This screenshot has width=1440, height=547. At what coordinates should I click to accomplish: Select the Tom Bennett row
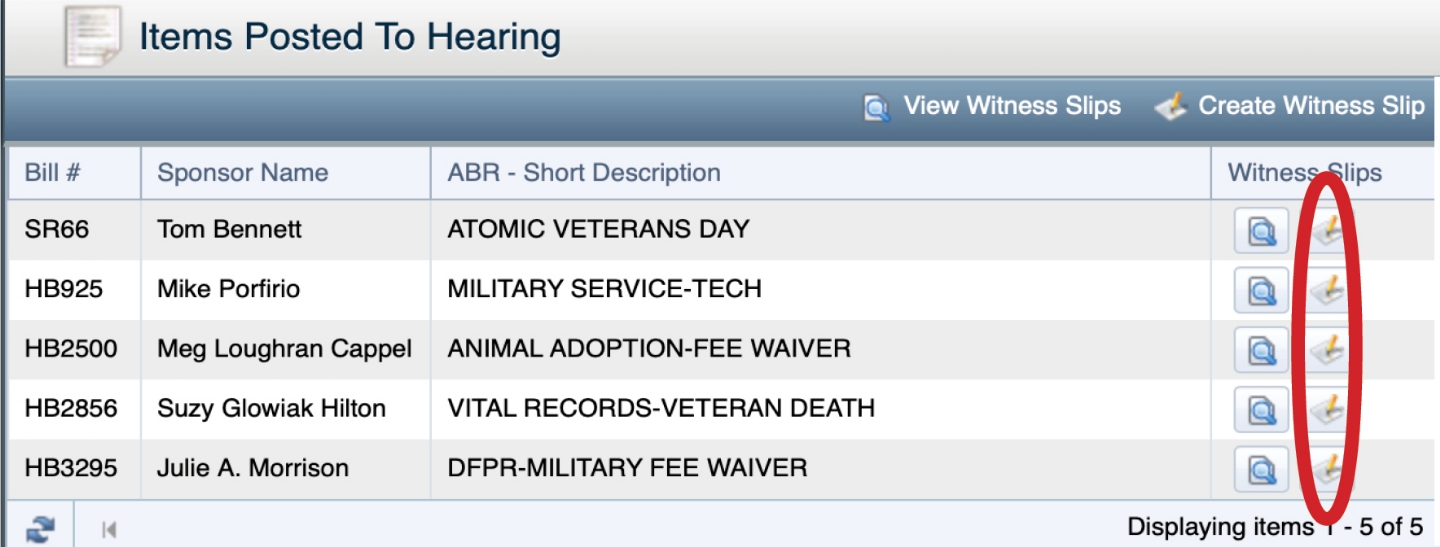click(720, 229)
